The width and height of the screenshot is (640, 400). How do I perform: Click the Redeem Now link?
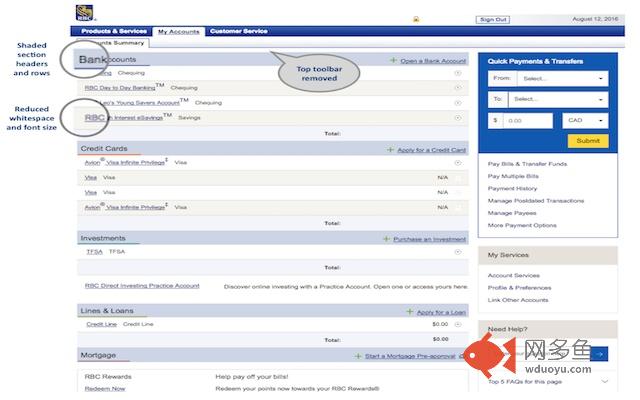coord(105,389)
